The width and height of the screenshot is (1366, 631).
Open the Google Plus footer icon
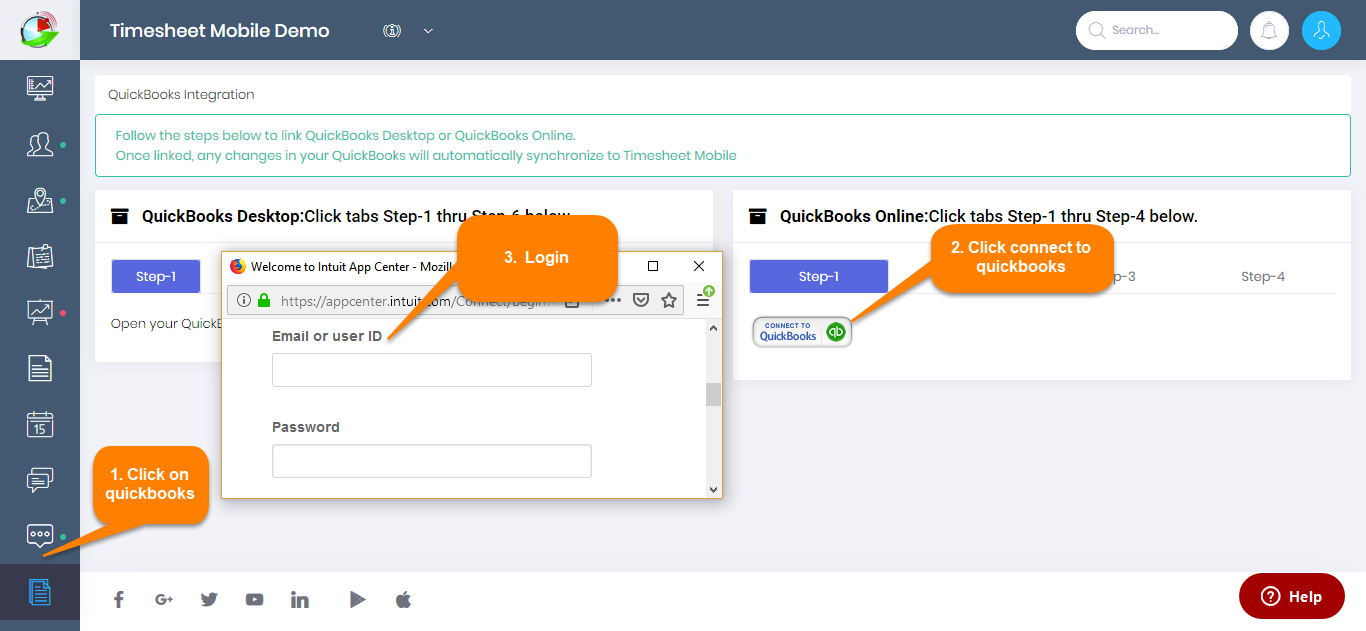(164, 599)
